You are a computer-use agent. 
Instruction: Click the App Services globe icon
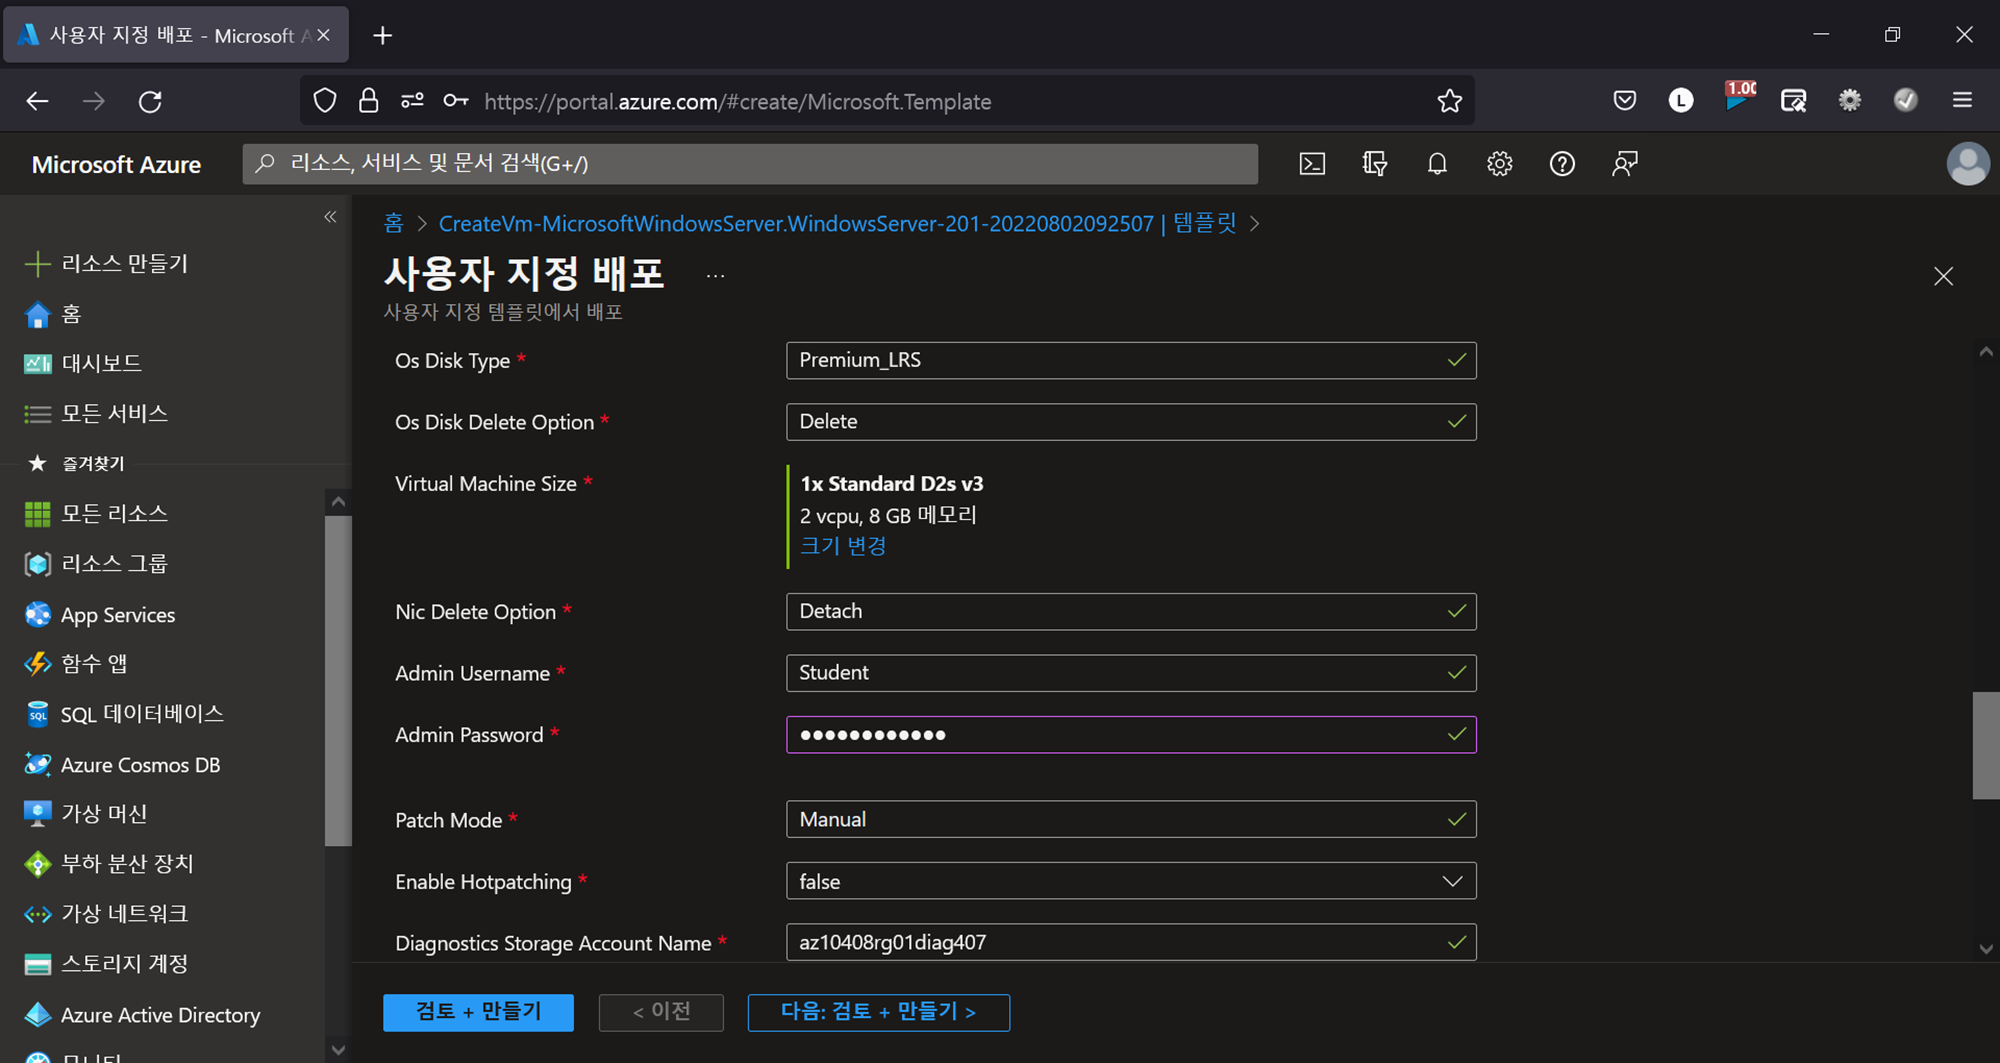[37, 614]
